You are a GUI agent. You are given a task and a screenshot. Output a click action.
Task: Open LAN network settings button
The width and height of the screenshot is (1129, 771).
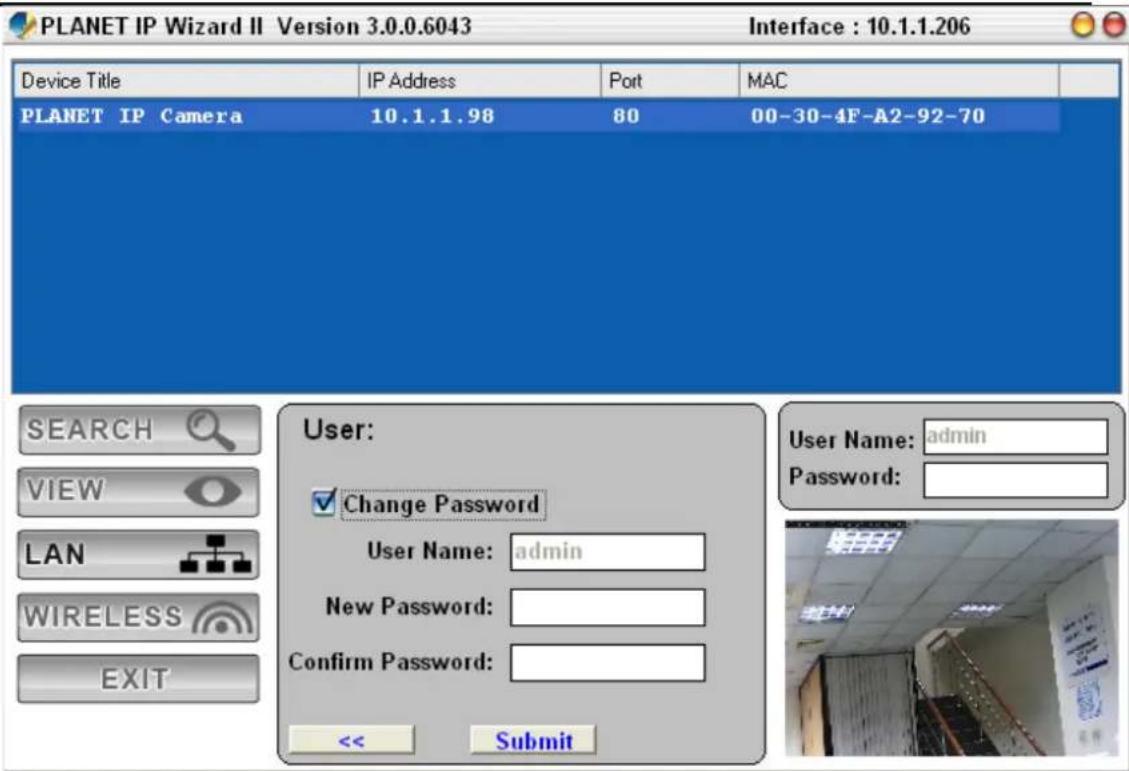[x=138, y=554]
